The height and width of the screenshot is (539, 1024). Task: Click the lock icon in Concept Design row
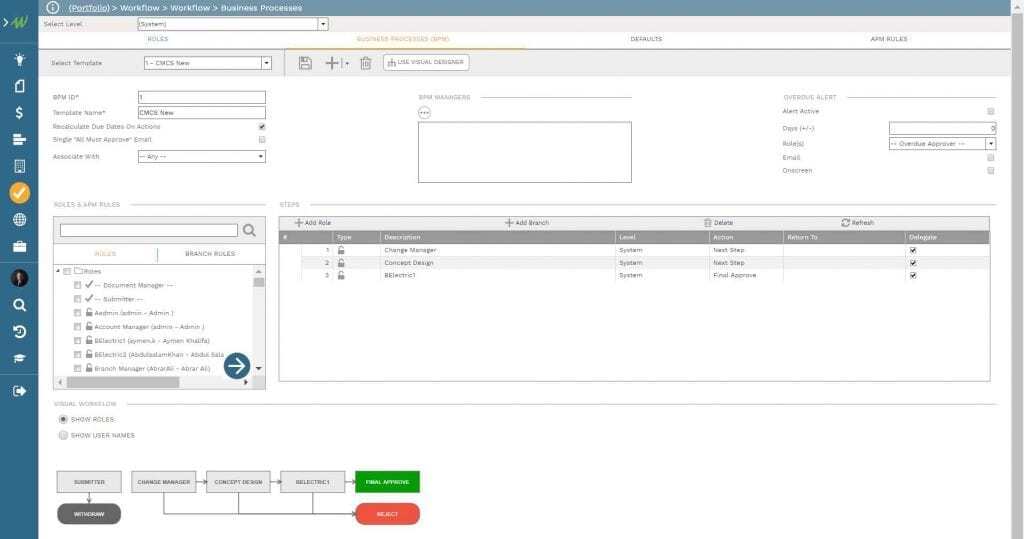point(341,263)
